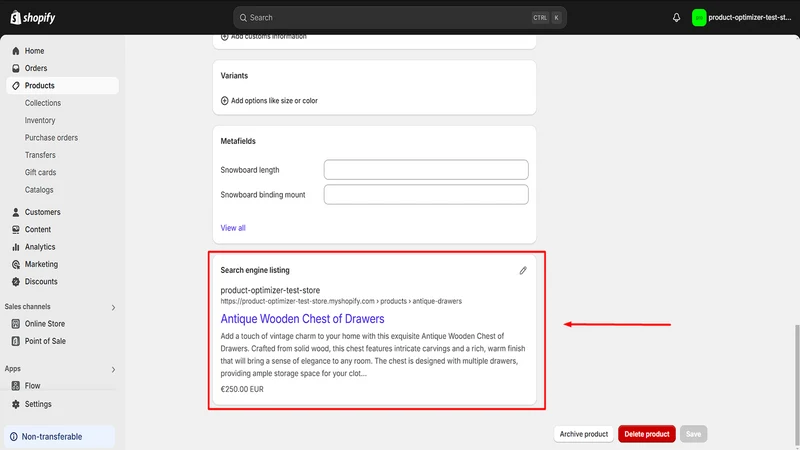Open Home from the sidebar icon
800x450 pixels.
tap(16, 51)
